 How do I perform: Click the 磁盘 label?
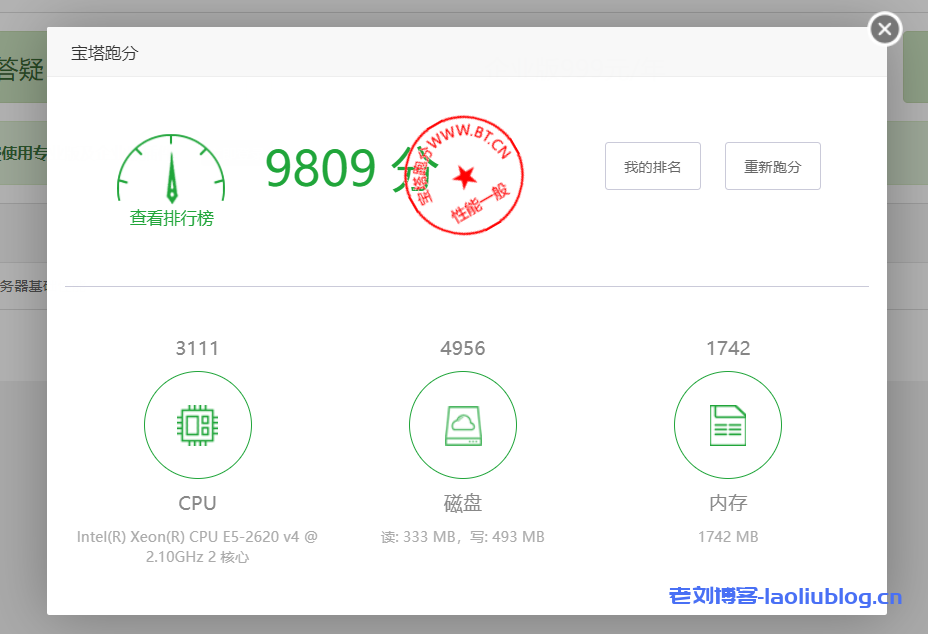click(x=462, y=503)
